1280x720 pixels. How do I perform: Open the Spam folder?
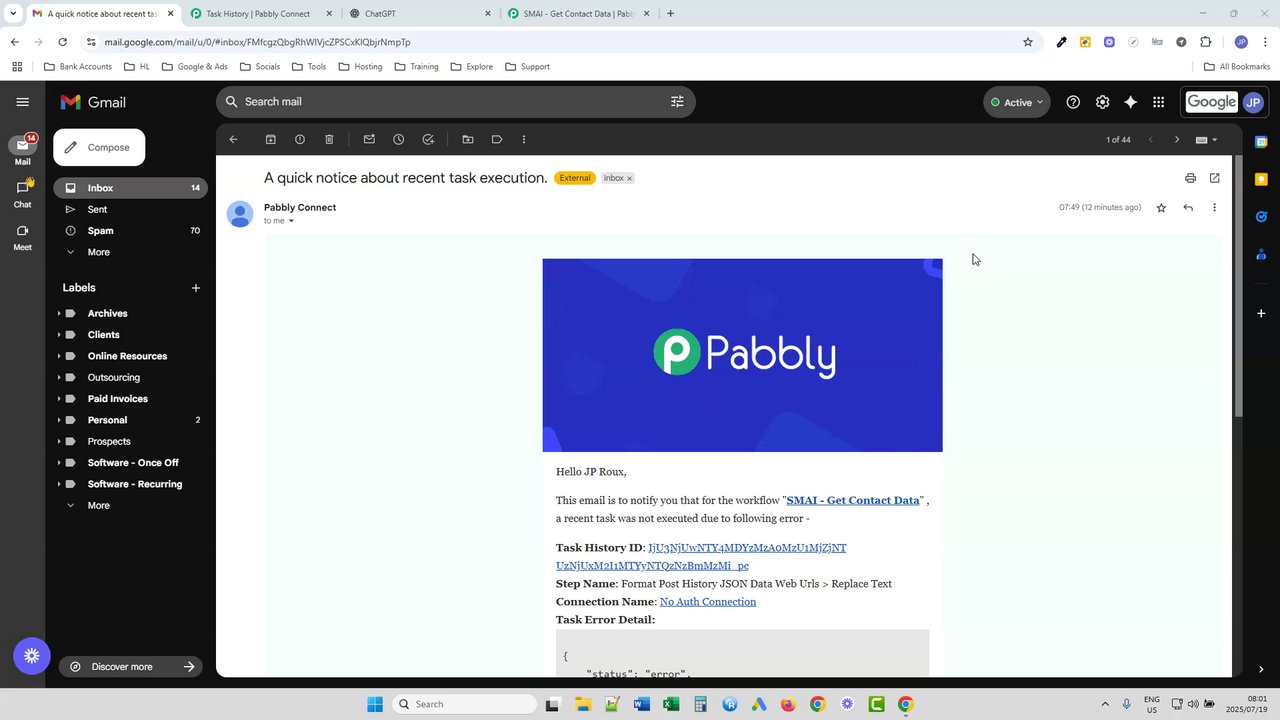click(130, 231)
